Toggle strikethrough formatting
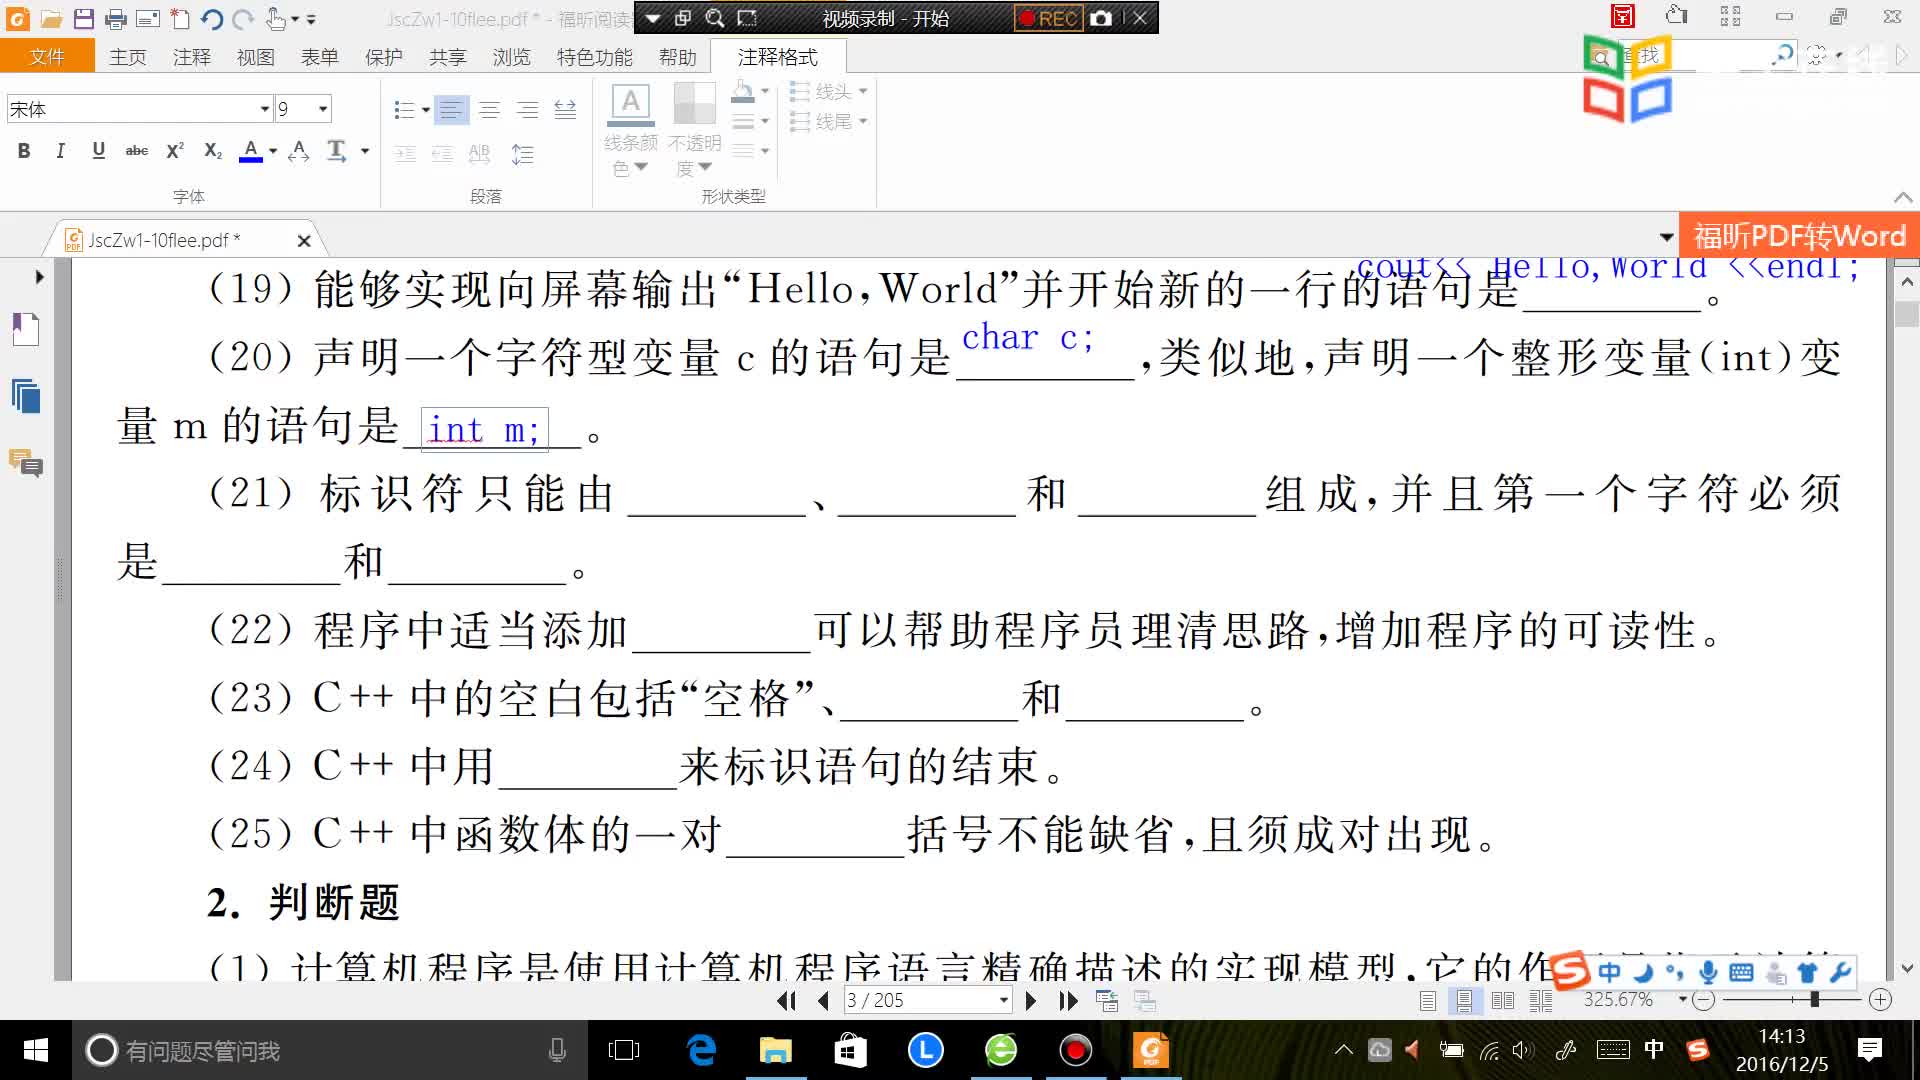The height and width of the screenshot is (1080, 1920). pos(137,151)
